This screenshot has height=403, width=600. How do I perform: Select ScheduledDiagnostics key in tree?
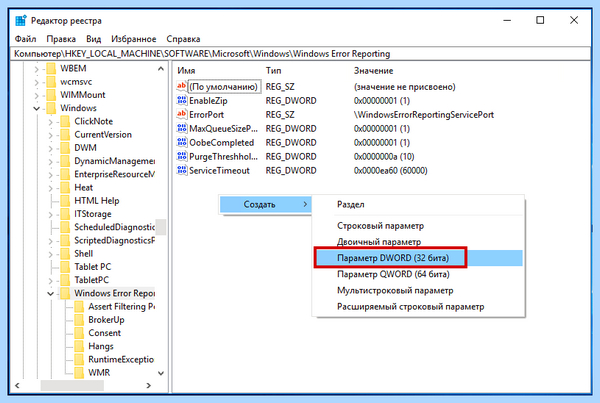(114, 227)
